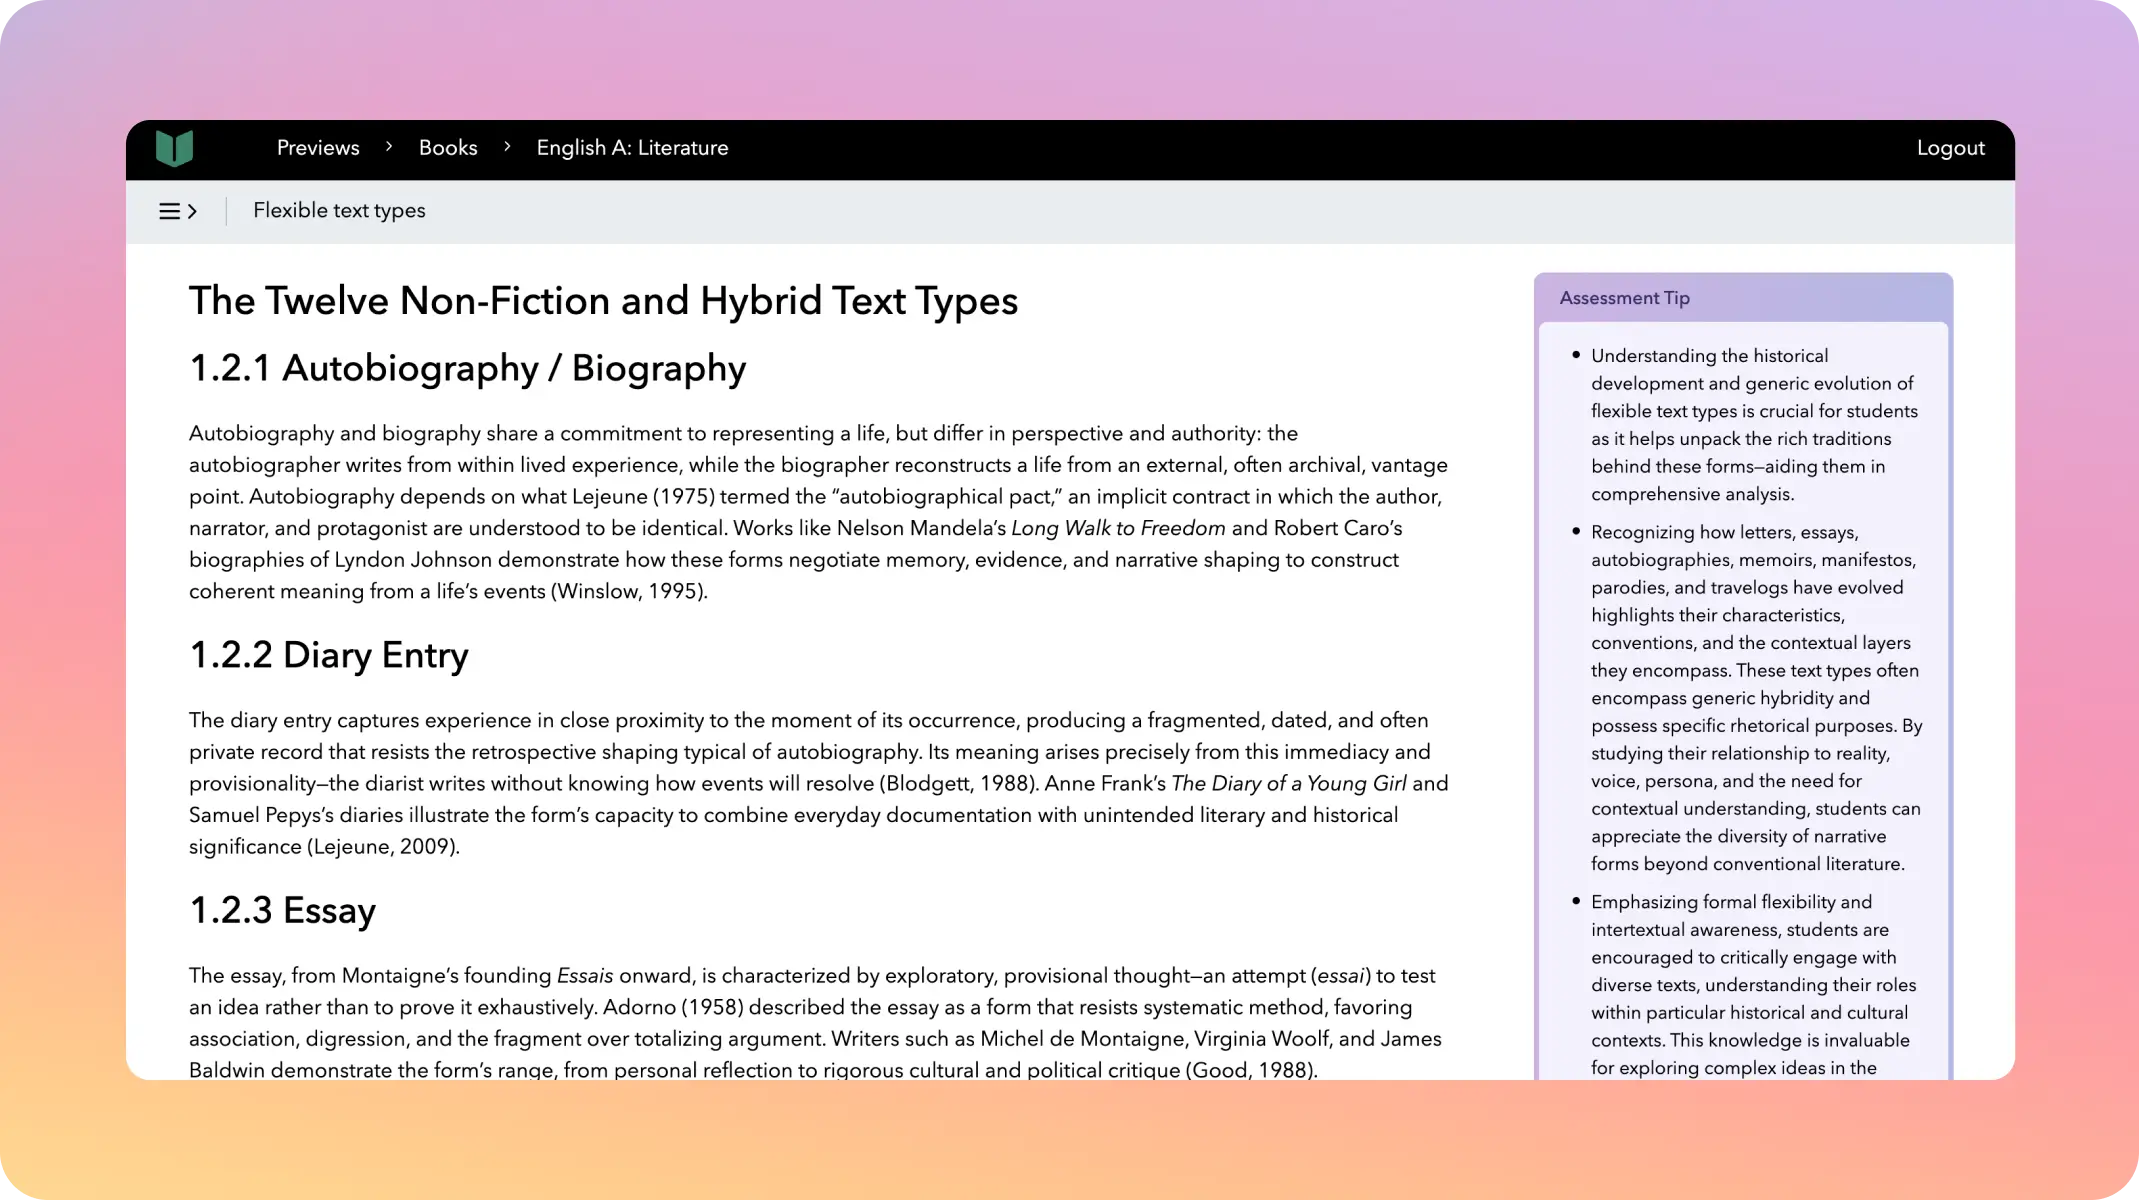This screenshot has width=2139, height=1200.
Task: Click heading 1.2.3 Essay
Action: [x=282, y=910]
